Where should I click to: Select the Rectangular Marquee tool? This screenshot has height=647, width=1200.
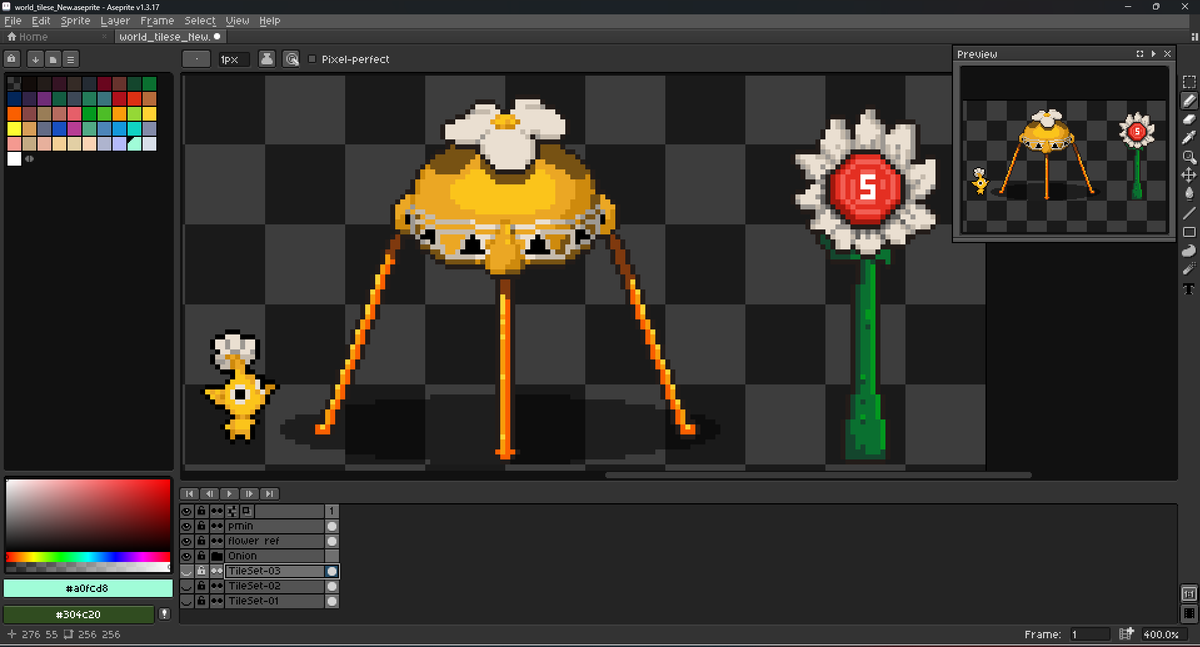pos(1189,82)
